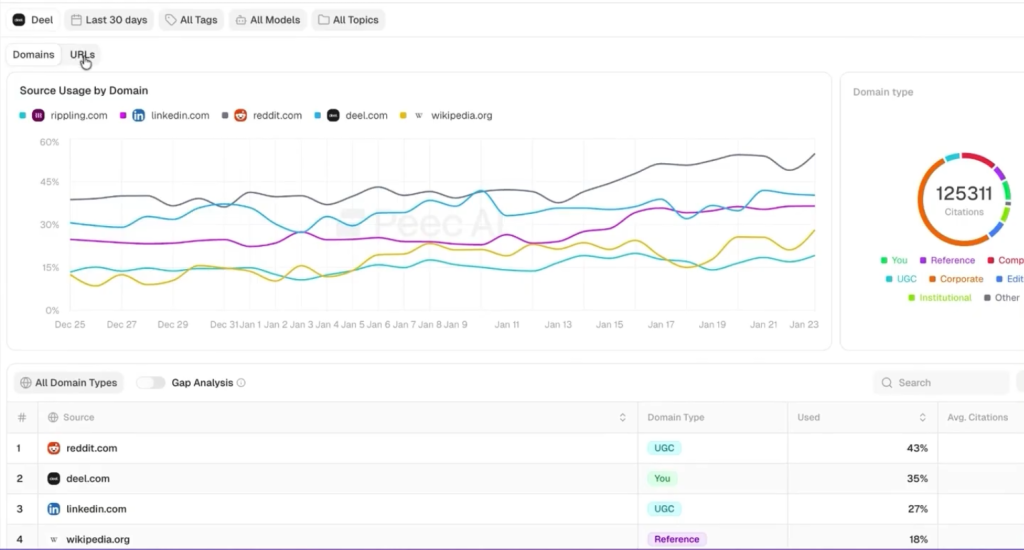1024x550 pixels.
Task: Click the 125311 Citations donut chart
Action: 964,199
